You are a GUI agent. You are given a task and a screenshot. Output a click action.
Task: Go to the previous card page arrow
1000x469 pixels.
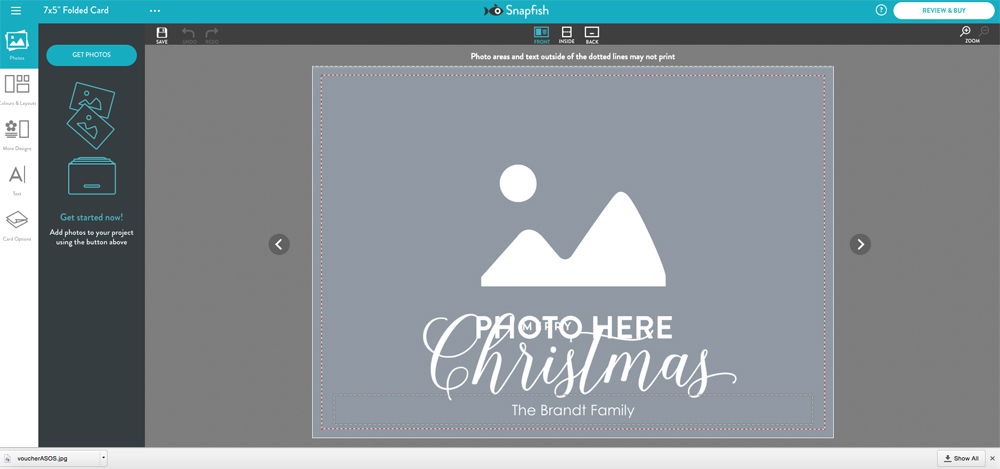click(x=279, y=244)
